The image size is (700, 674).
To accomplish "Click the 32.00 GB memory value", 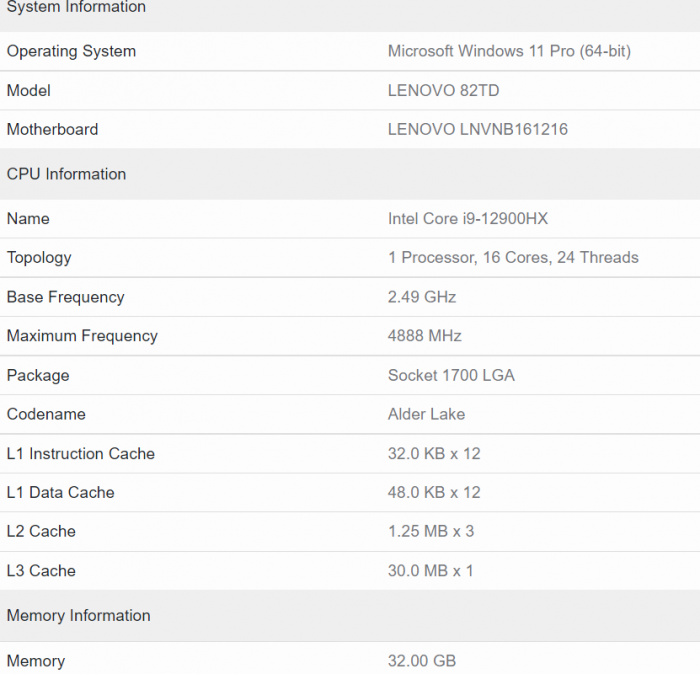I will tap(421, 661).
